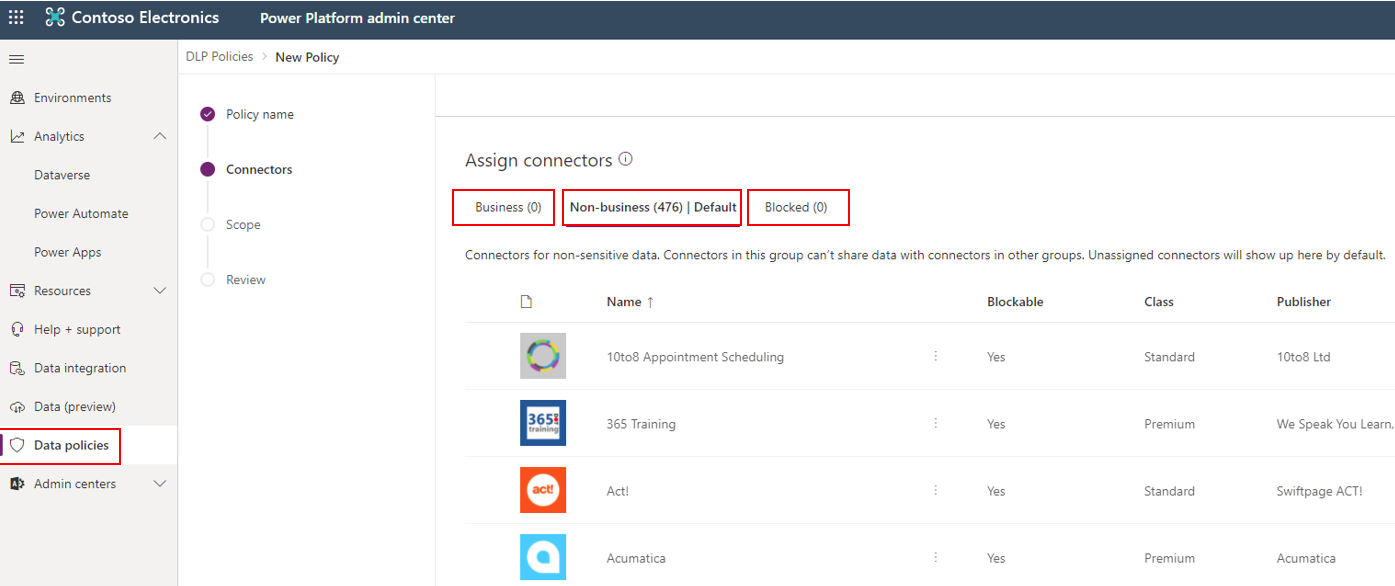Click the Acumatica connector logo
The image size is (1395, 586).
click(543, 557)
